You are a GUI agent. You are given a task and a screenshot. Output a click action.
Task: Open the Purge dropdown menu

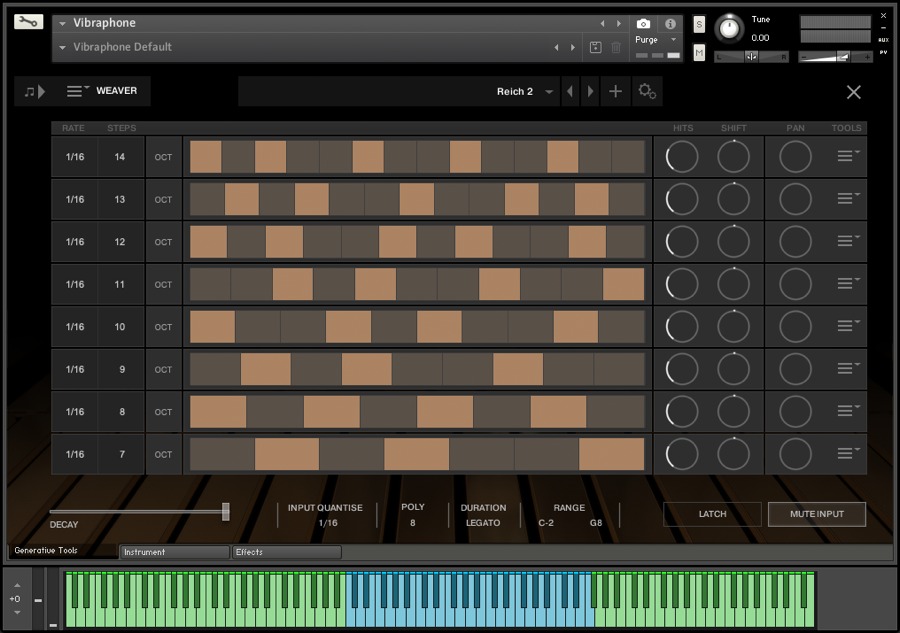click(x=655, y=40)
